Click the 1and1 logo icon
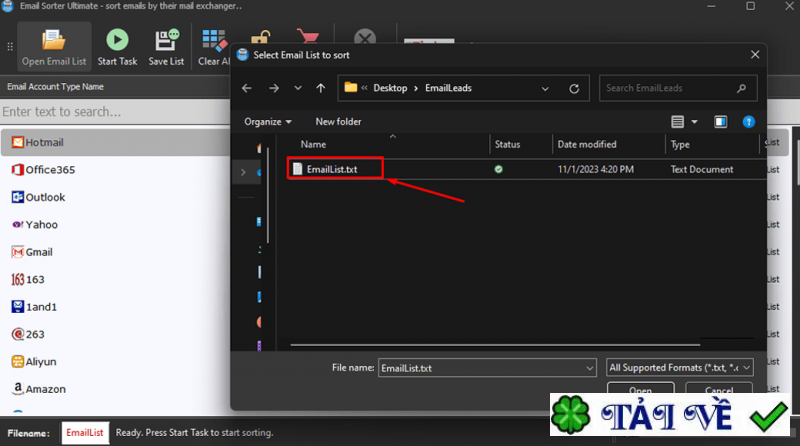The width and height of the screenshot is (800, 446). tap(17, 307)
